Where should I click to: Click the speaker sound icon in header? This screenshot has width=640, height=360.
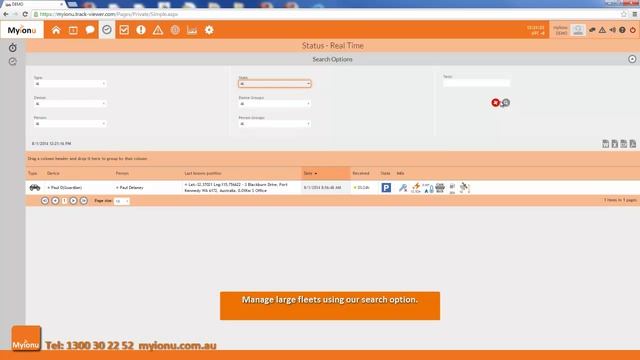pyautogui.click(x=613, y=30)
